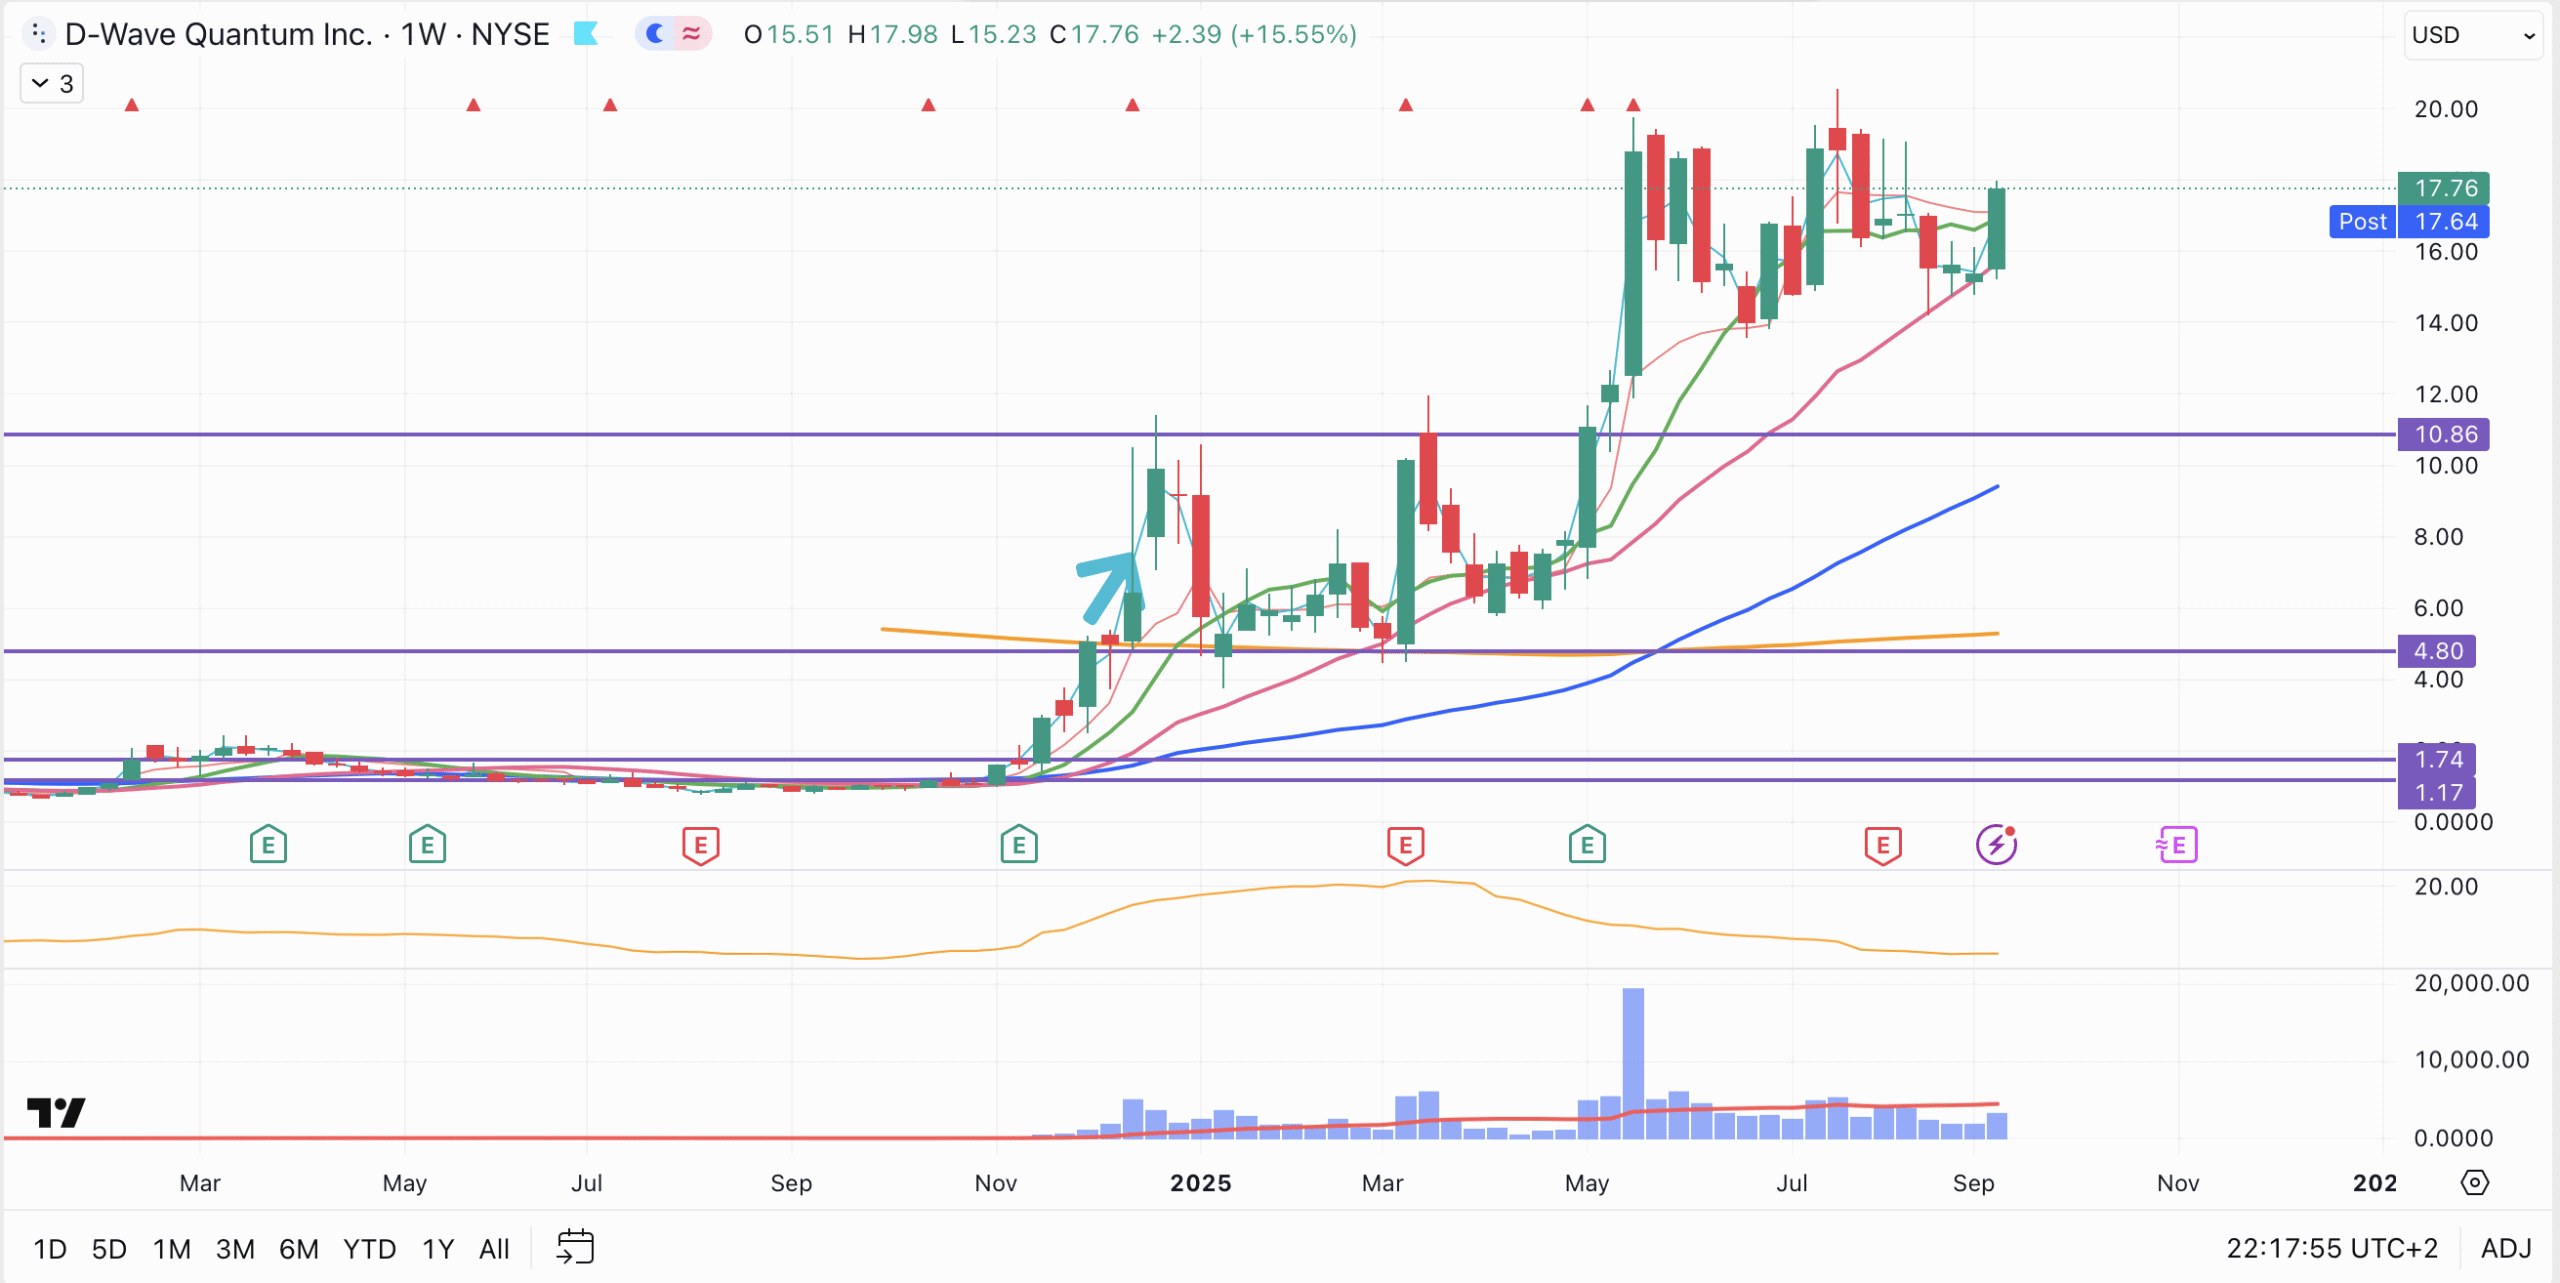Toggle the ADJ adjusted data button
This screenshot has height=1283, width=2560.
2506,1249
